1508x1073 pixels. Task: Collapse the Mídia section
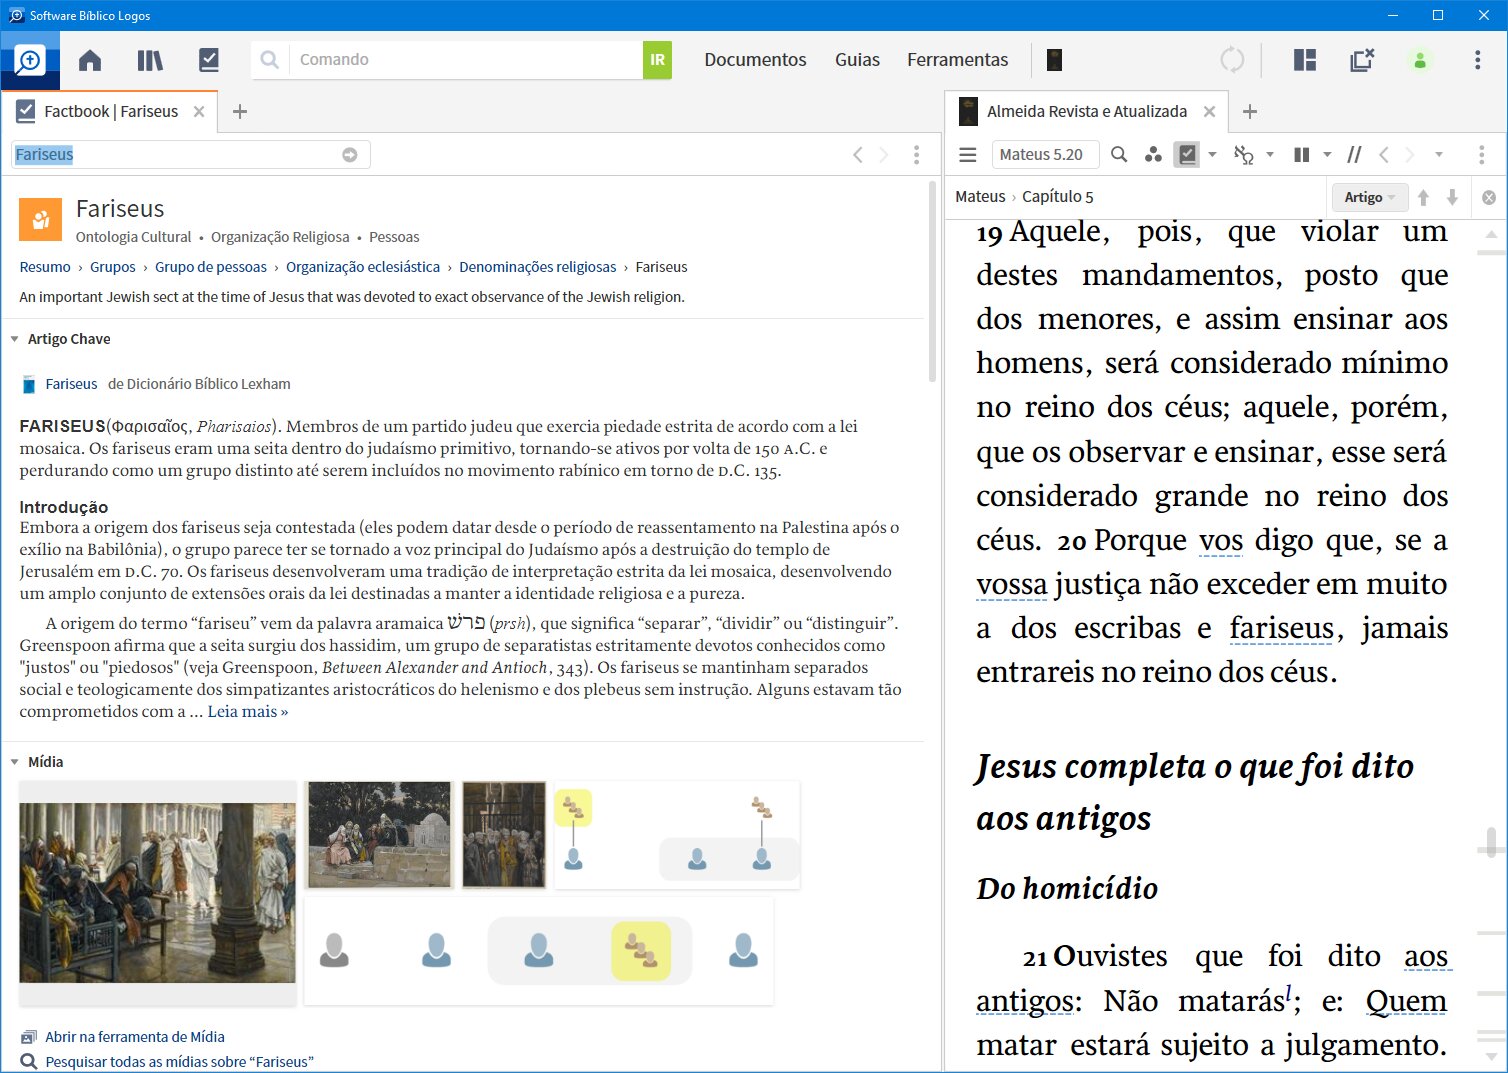click(x=15, y=762)
